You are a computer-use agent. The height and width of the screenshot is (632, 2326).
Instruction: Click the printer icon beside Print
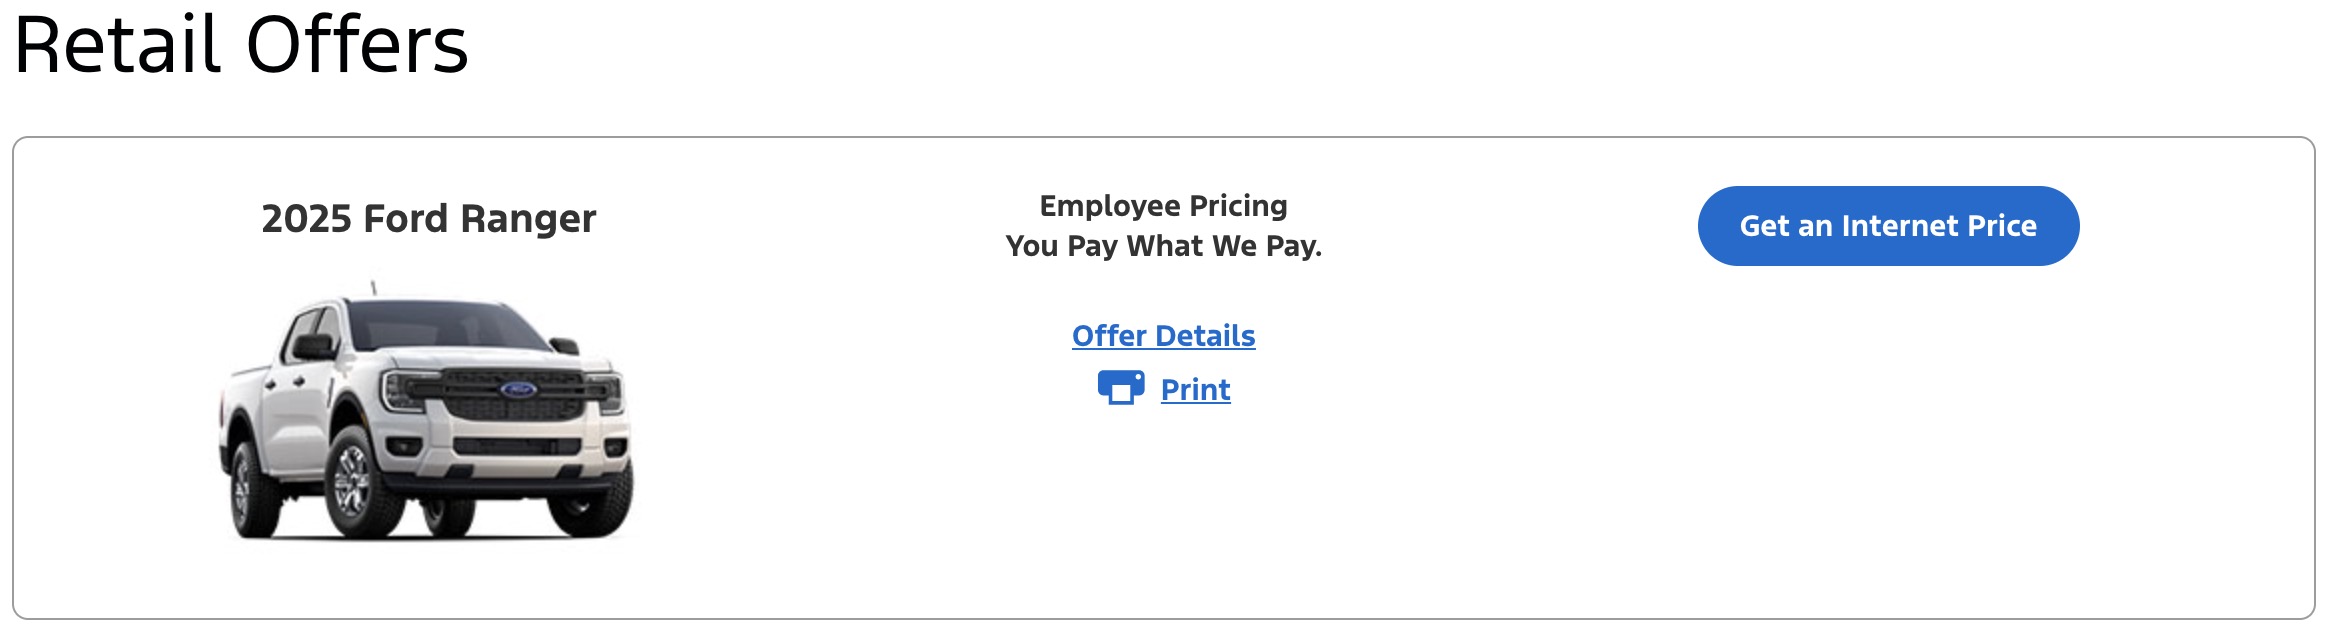(x=1120, y=388)
